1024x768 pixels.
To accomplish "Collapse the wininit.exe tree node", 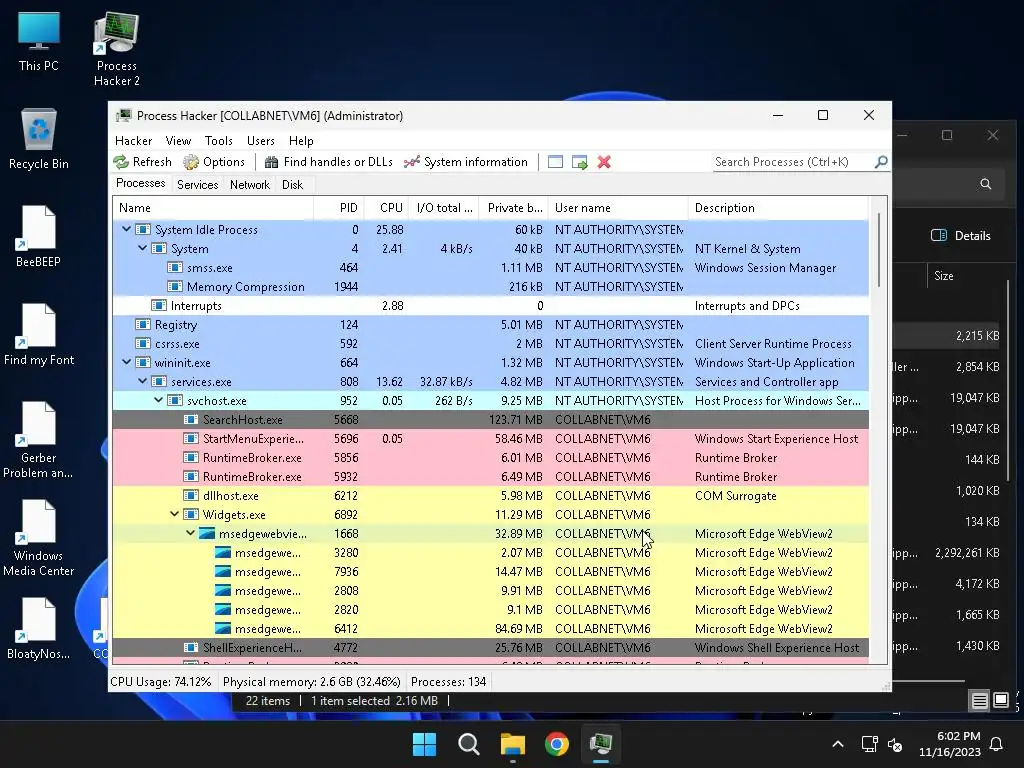I will (126, 362).
